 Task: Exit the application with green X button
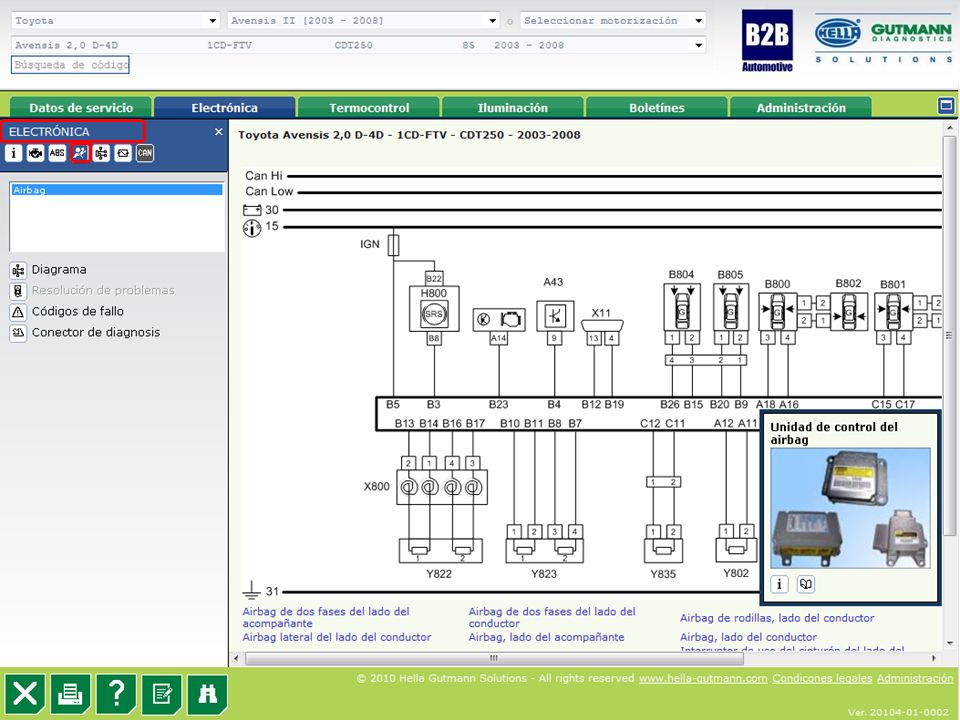25,694
